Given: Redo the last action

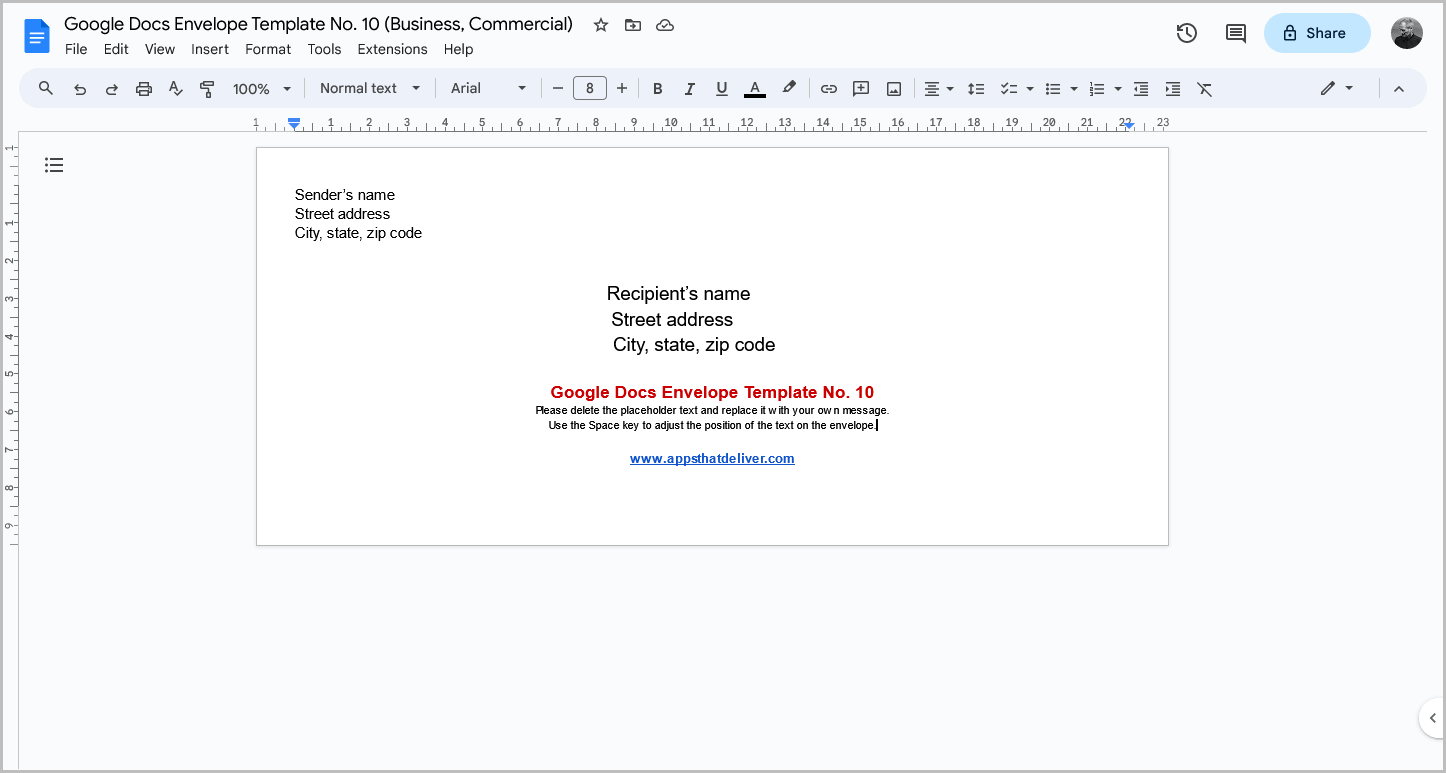Looking at the screenshot, I should (x=112, y=89).
